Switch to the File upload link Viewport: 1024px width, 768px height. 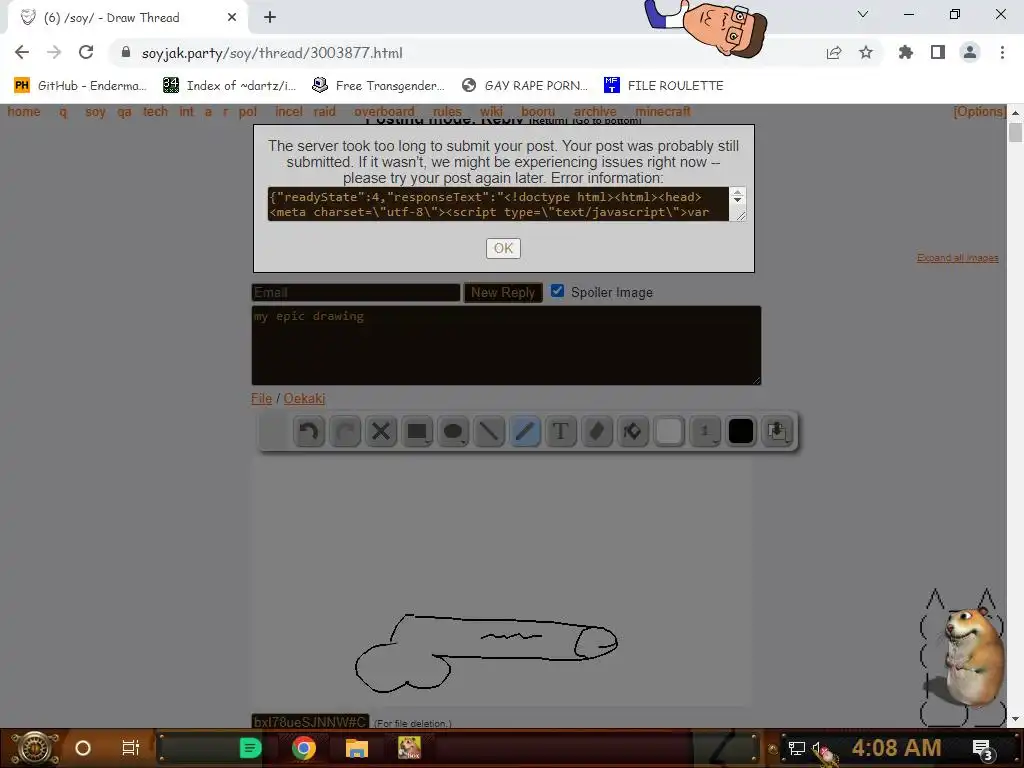261,398
